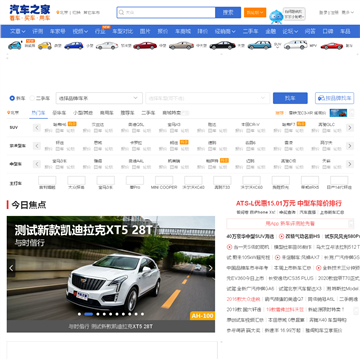Show the next carousel slide
Screen dimensions: 360x360
coord(211,268)
